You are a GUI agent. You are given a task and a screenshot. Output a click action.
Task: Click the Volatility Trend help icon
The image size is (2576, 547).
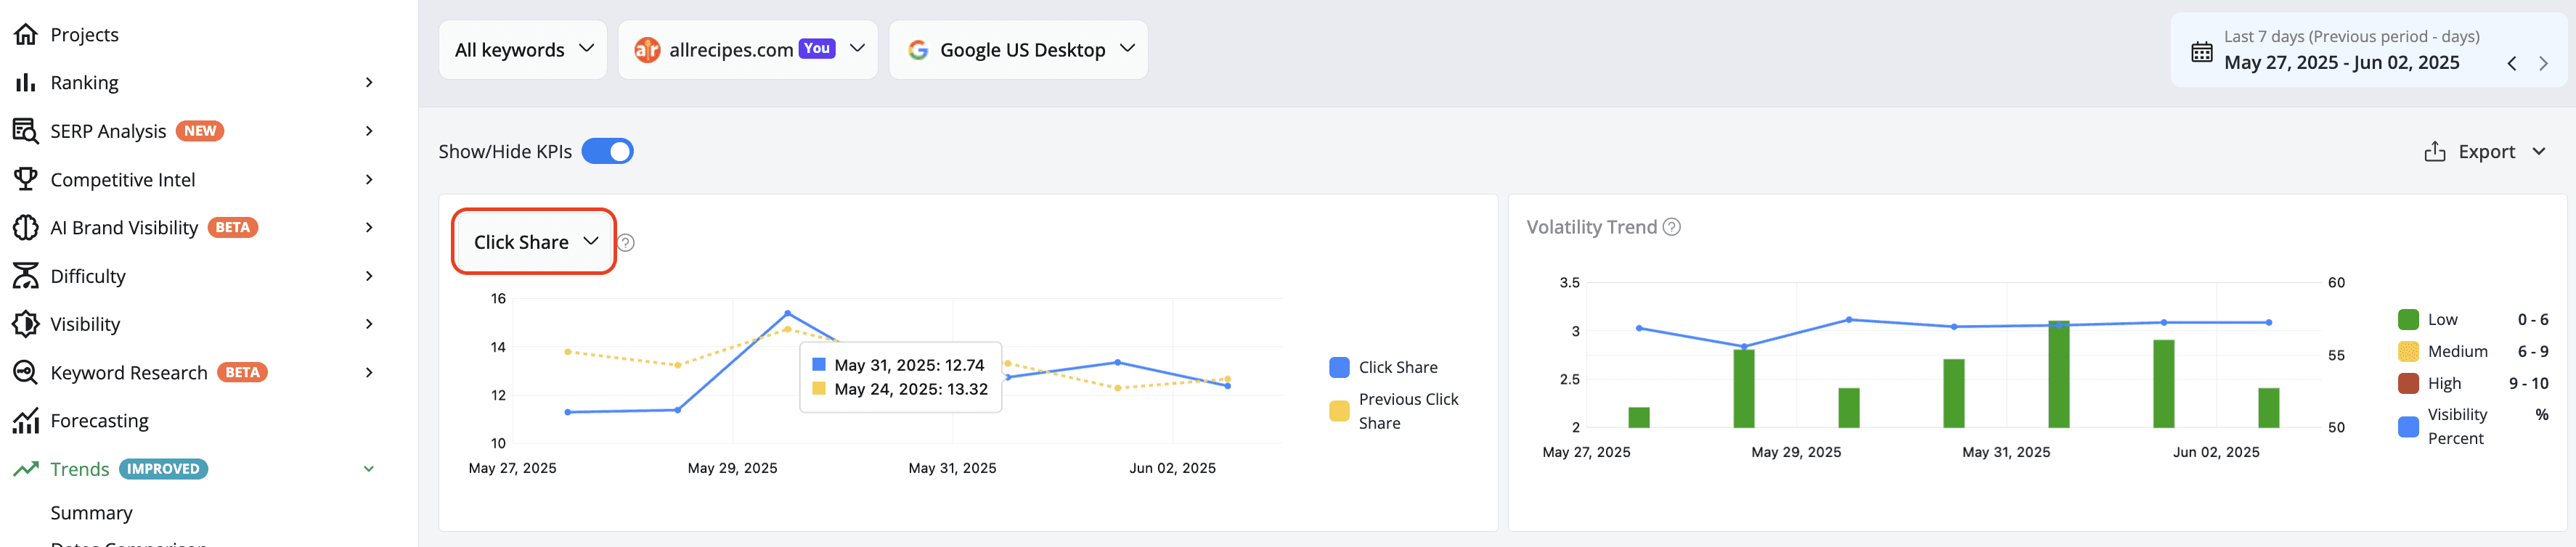coord(1671,227)
